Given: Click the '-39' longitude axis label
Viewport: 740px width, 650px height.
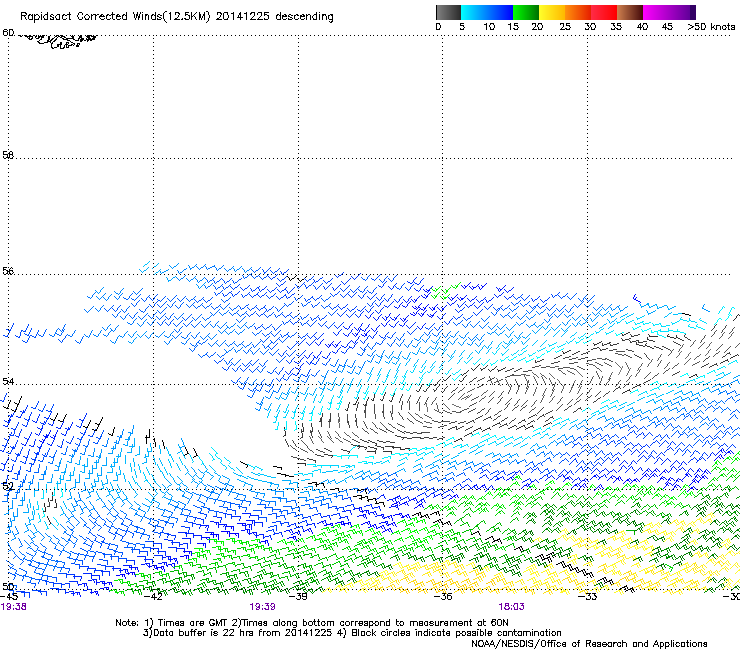Looking at the screenshot, I should 299,597.
